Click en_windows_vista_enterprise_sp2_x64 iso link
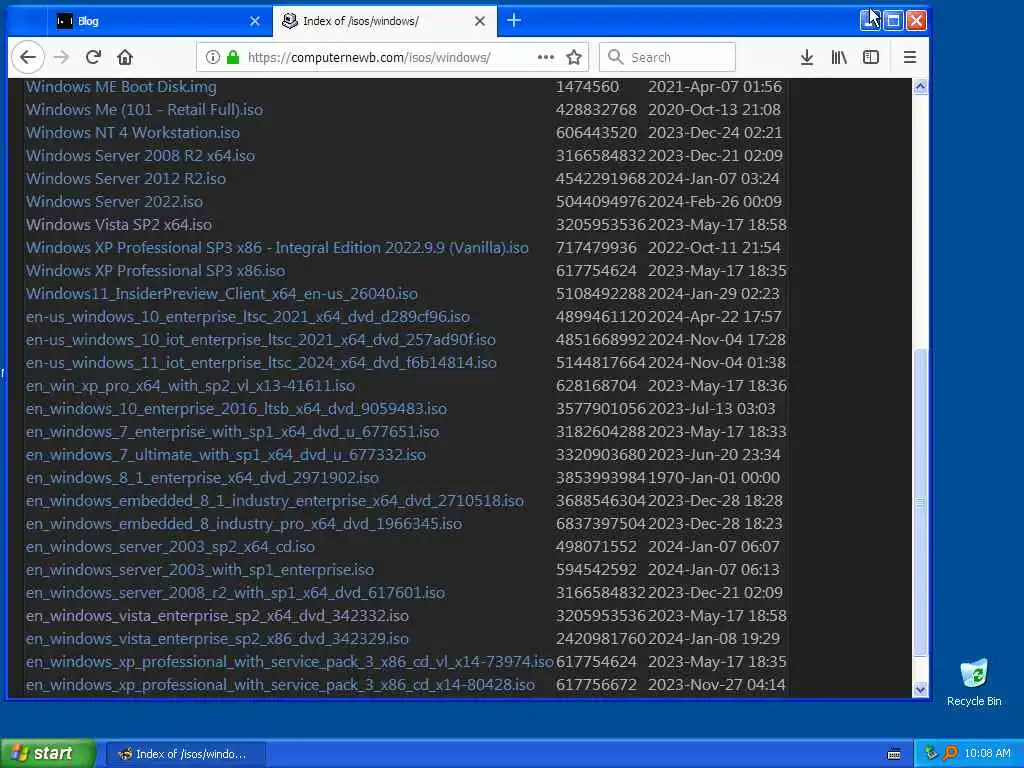The image size is (1024, 768). pos(217,615)
